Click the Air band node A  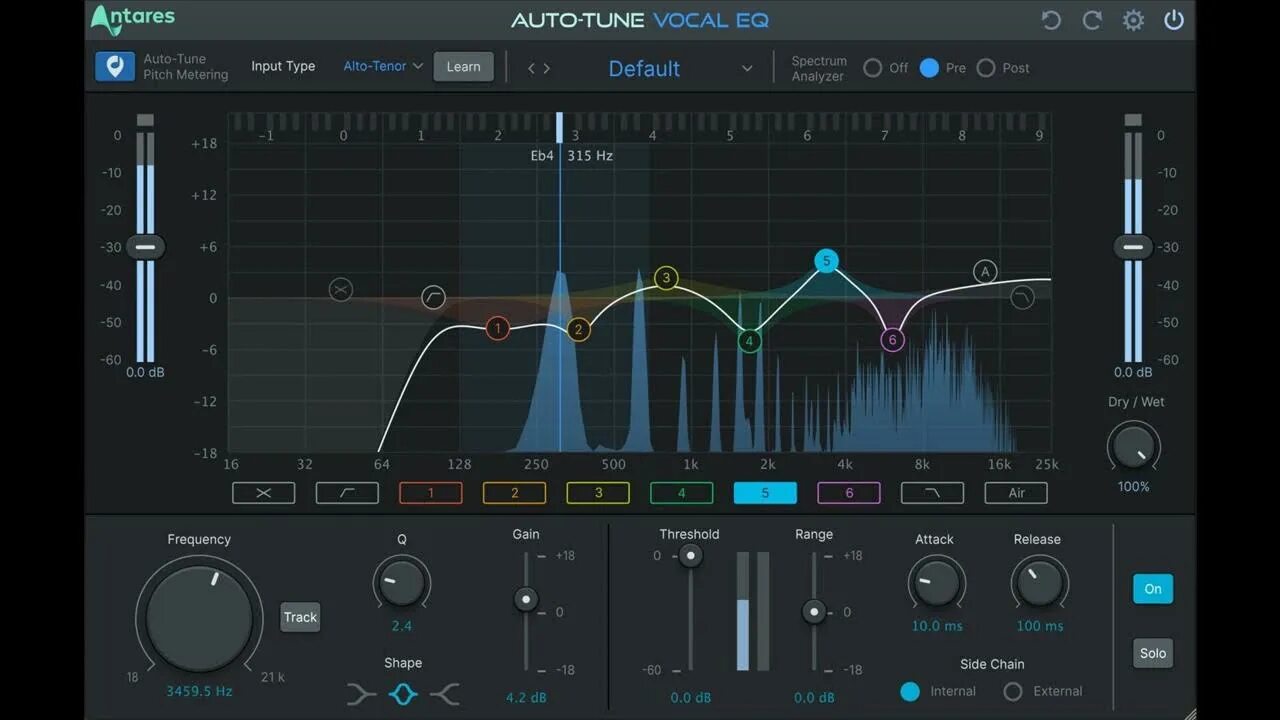tap(985, 272)
